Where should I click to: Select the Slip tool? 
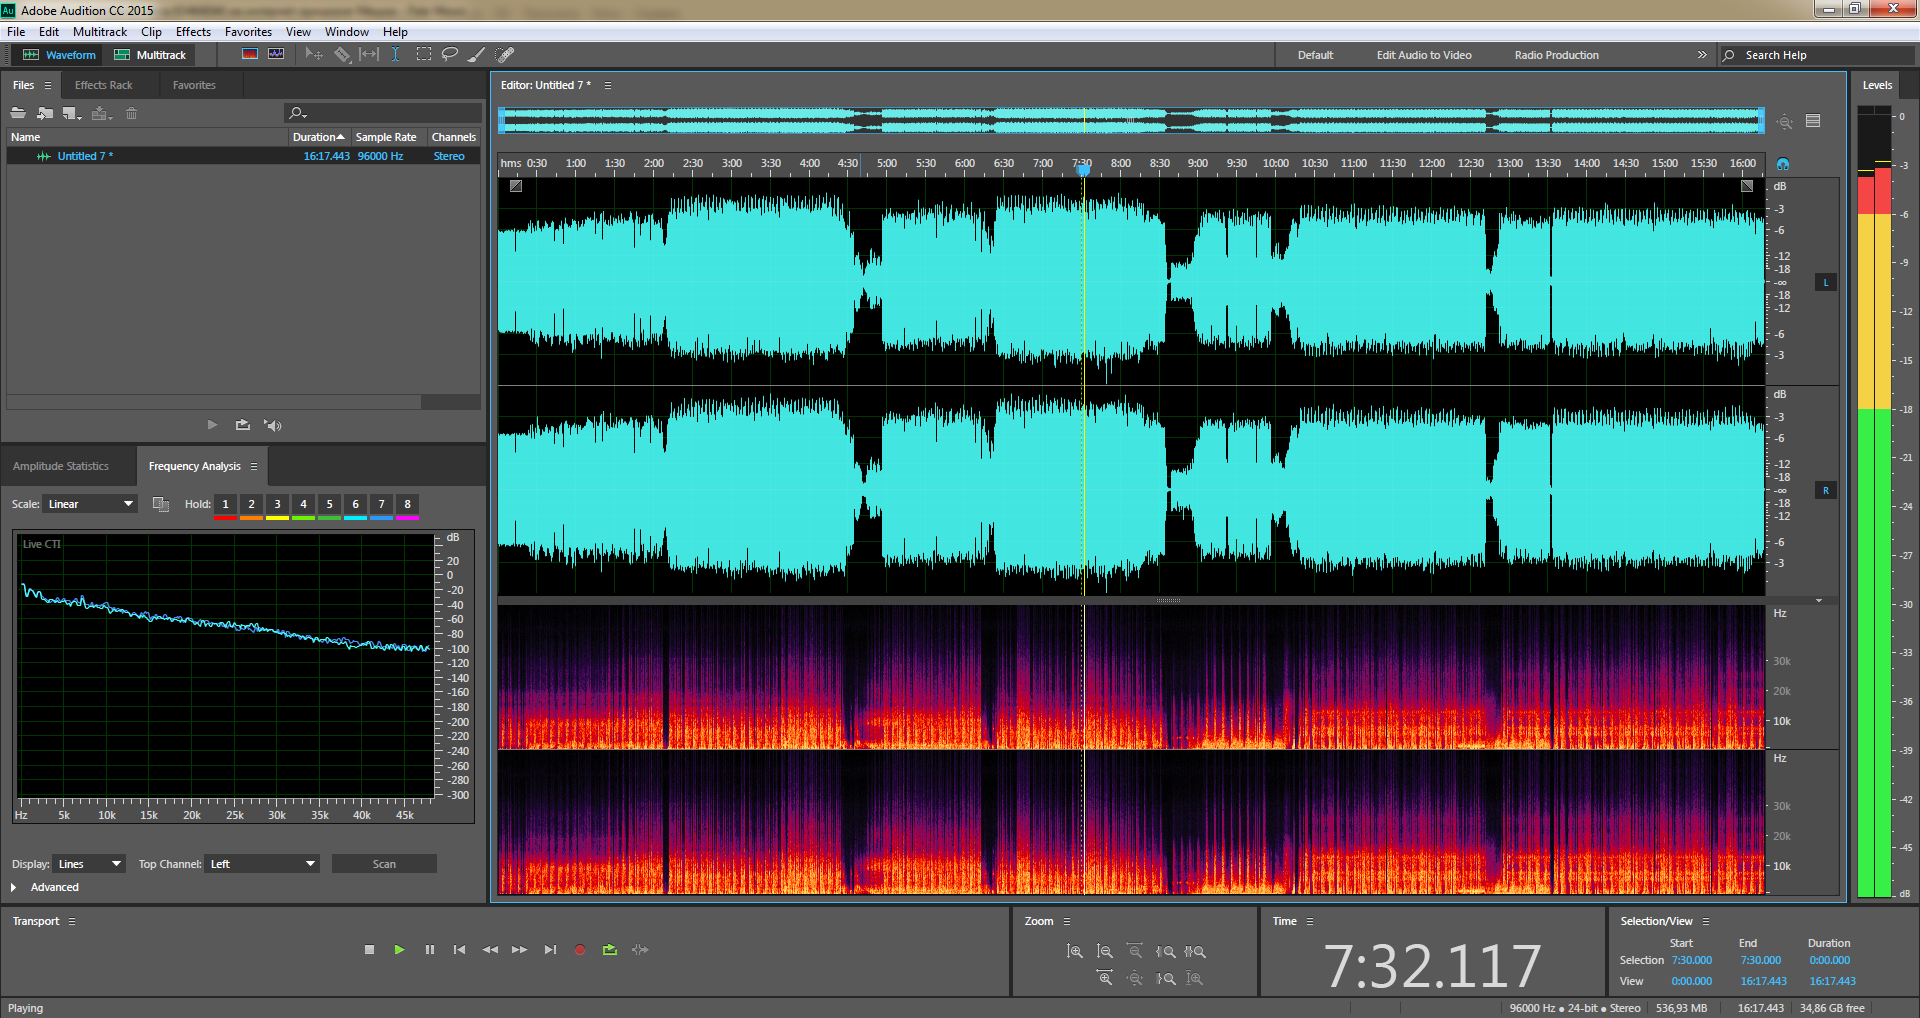369,54
